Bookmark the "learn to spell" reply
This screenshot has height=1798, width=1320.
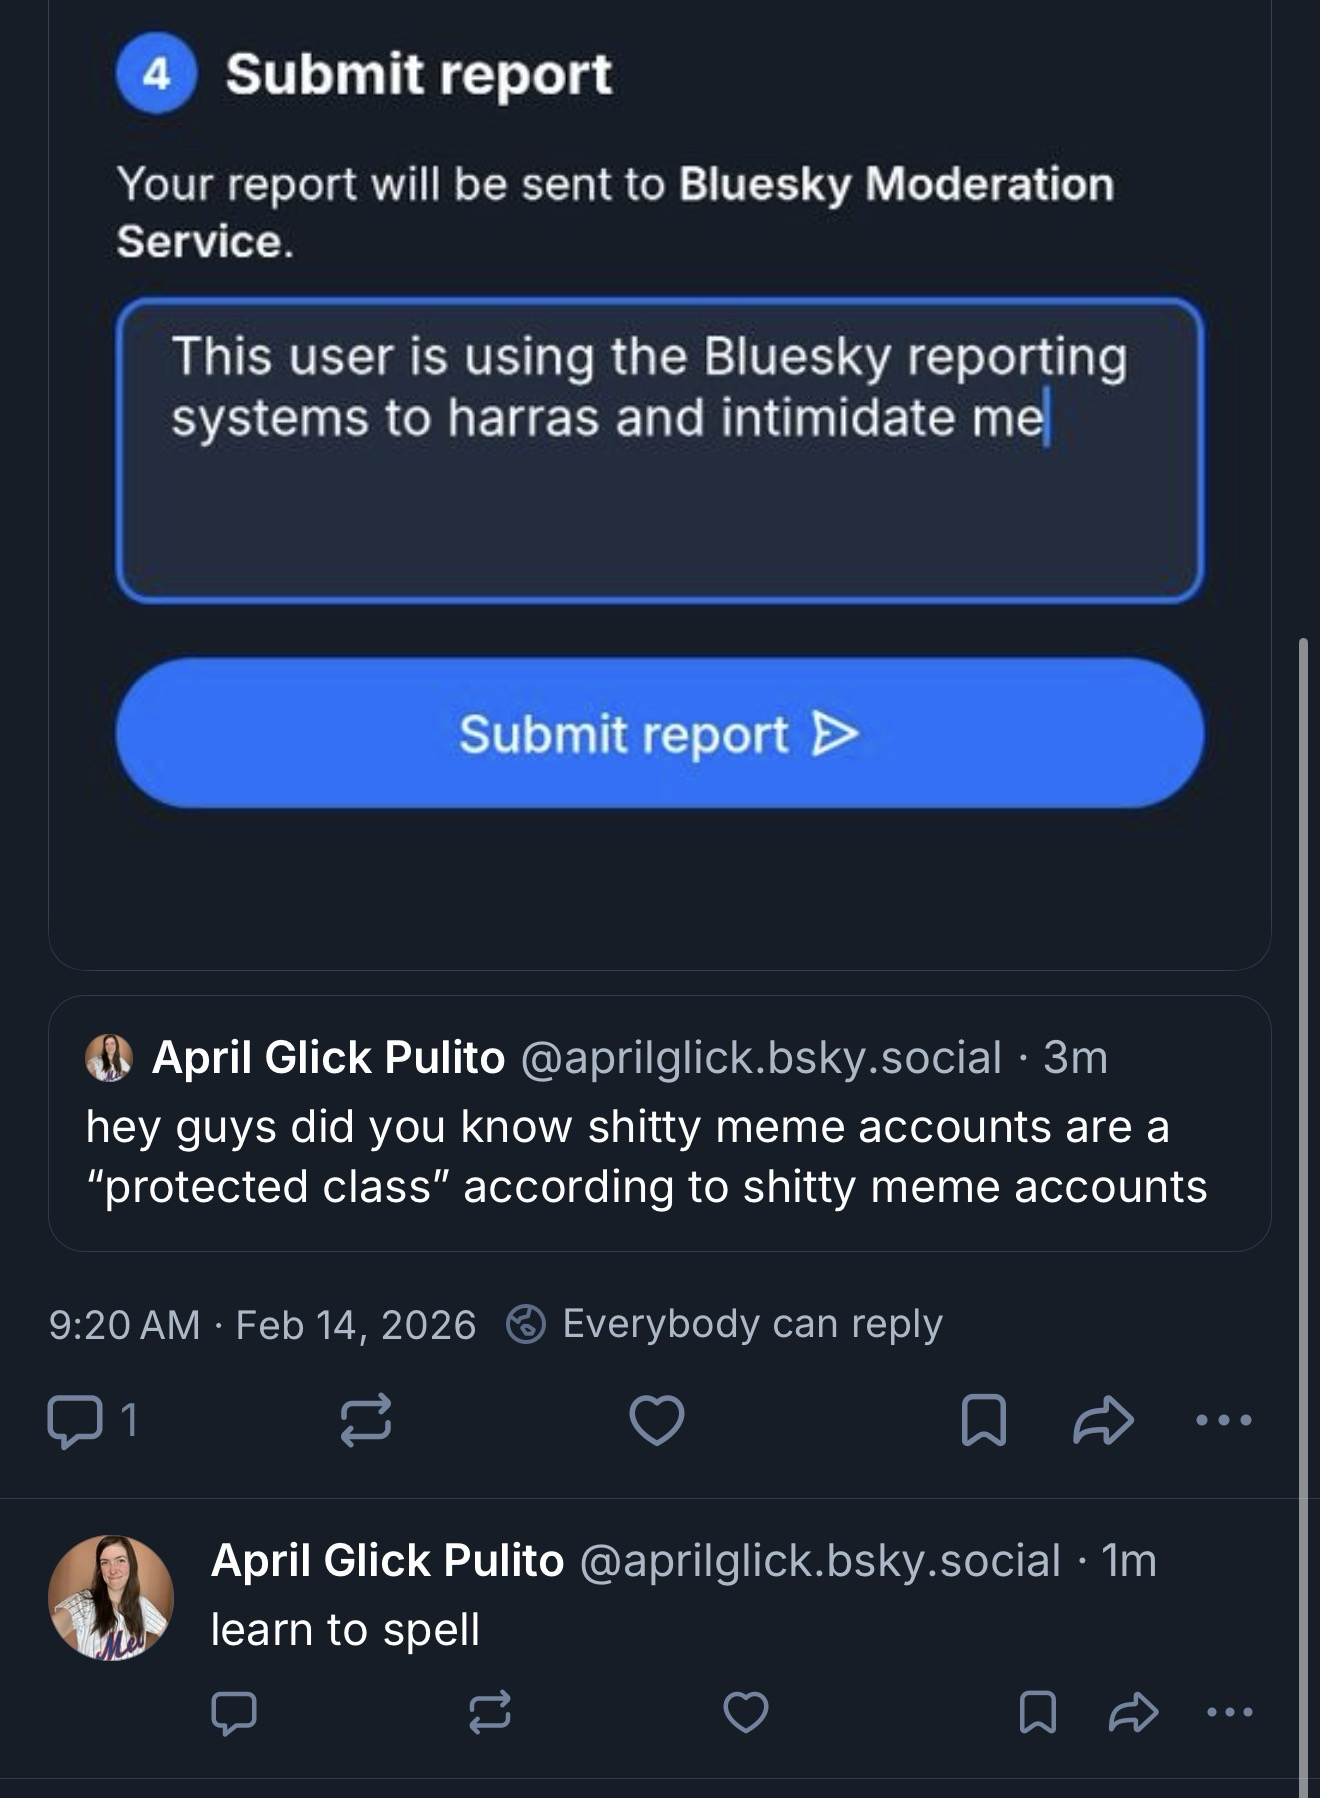[1037, 1712]
